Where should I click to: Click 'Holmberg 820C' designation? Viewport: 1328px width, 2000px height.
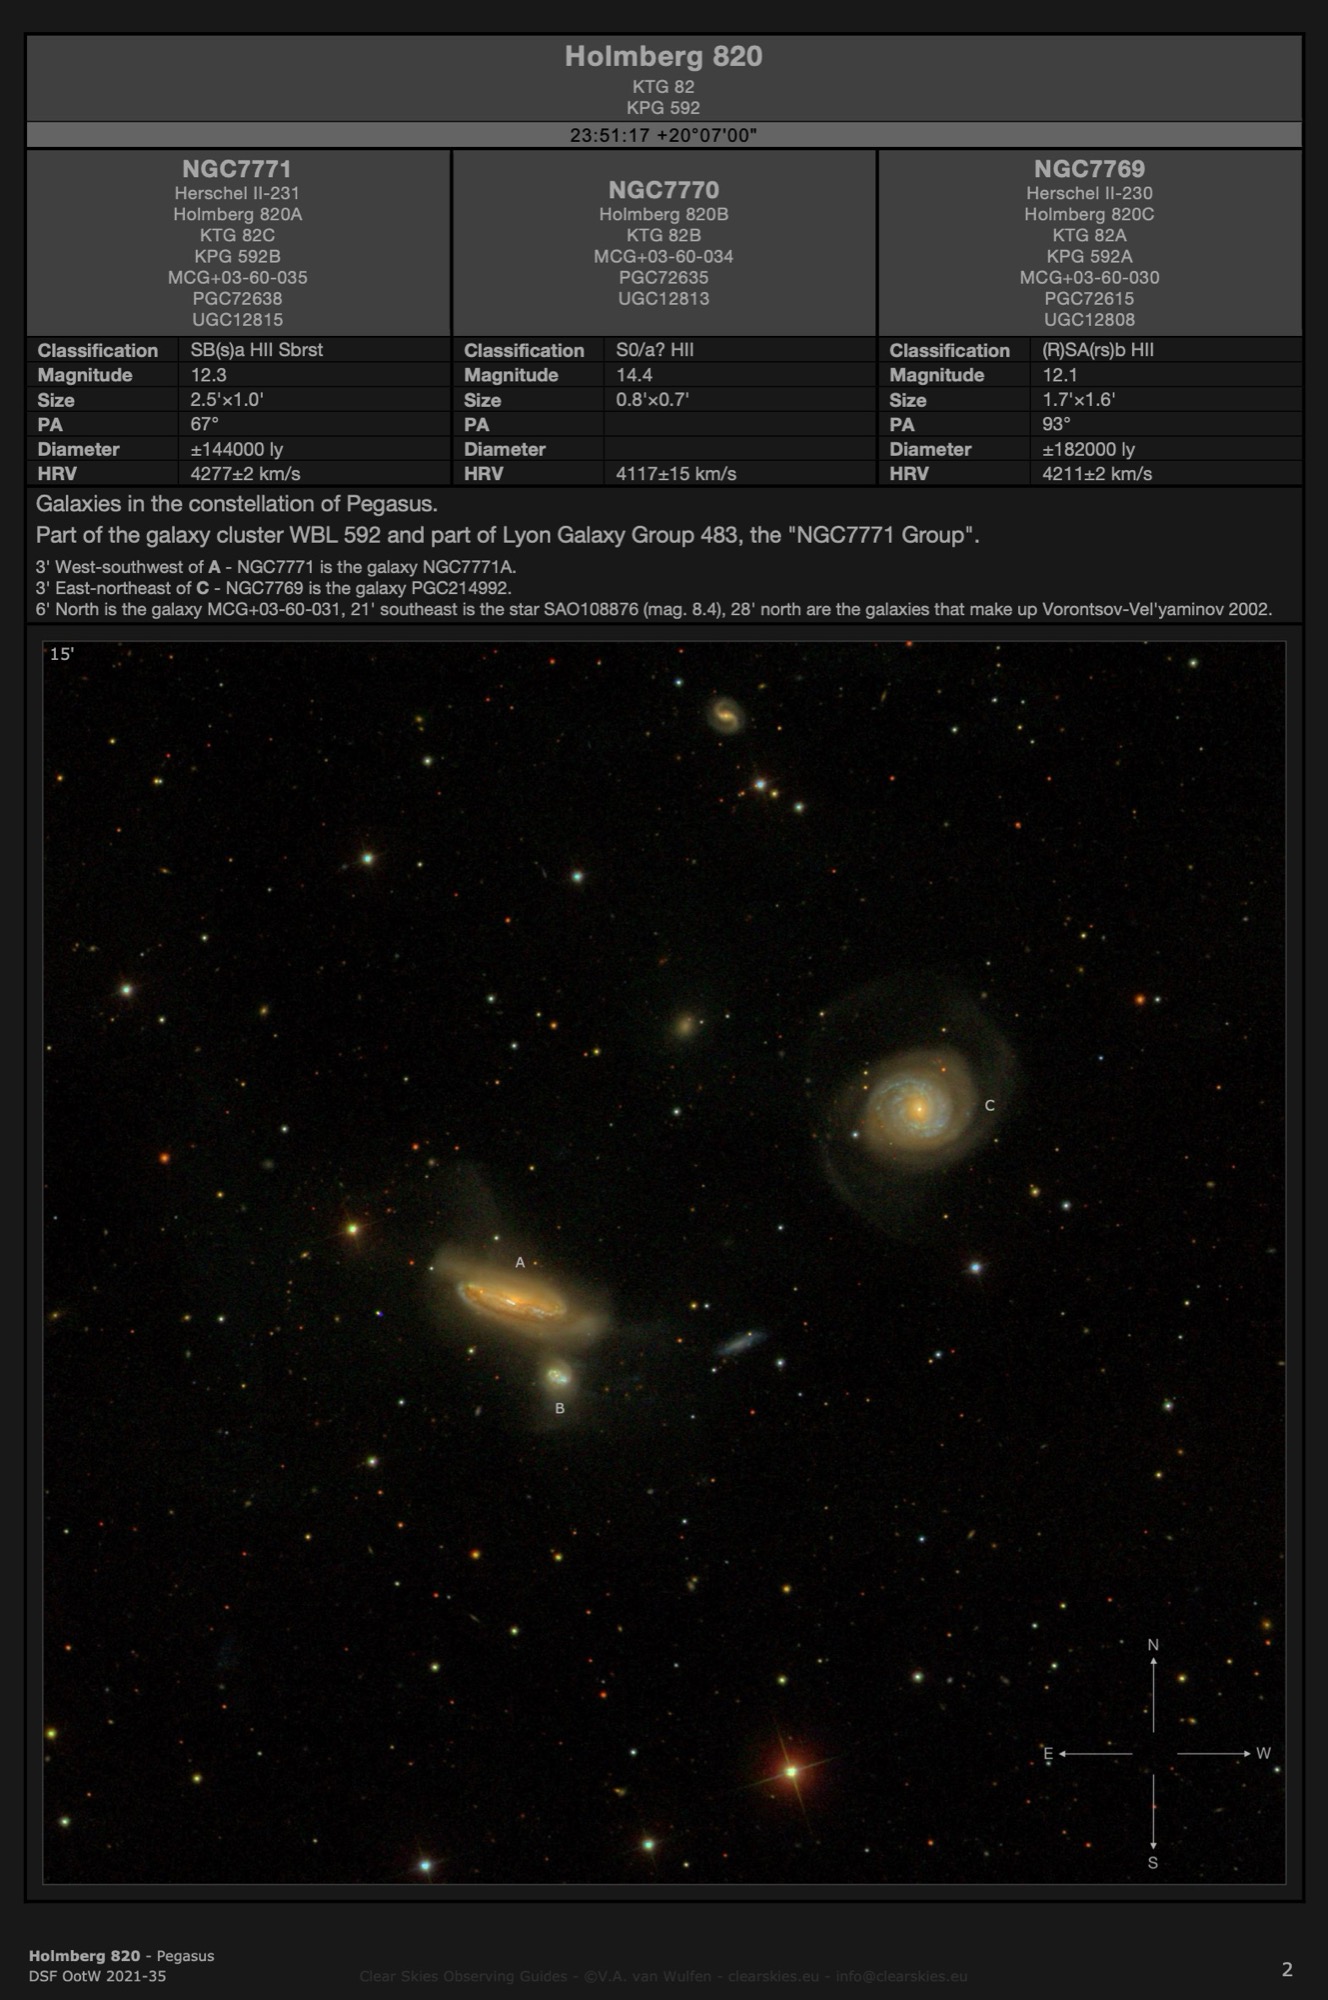[x=1089, y=214]
